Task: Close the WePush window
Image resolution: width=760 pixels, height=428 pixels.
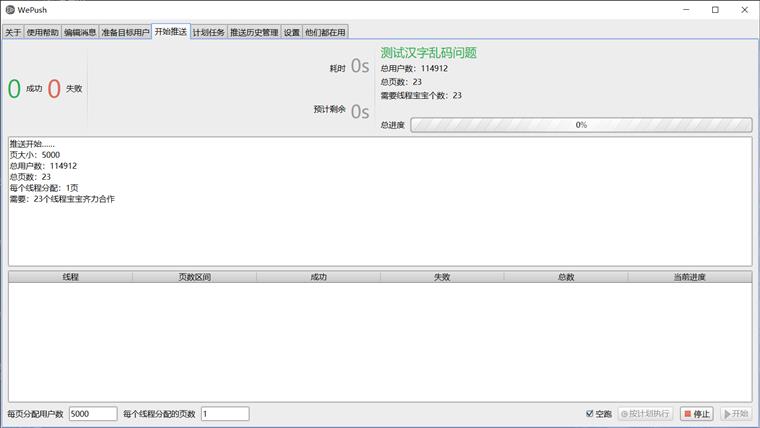Action: tap(744, 10)
